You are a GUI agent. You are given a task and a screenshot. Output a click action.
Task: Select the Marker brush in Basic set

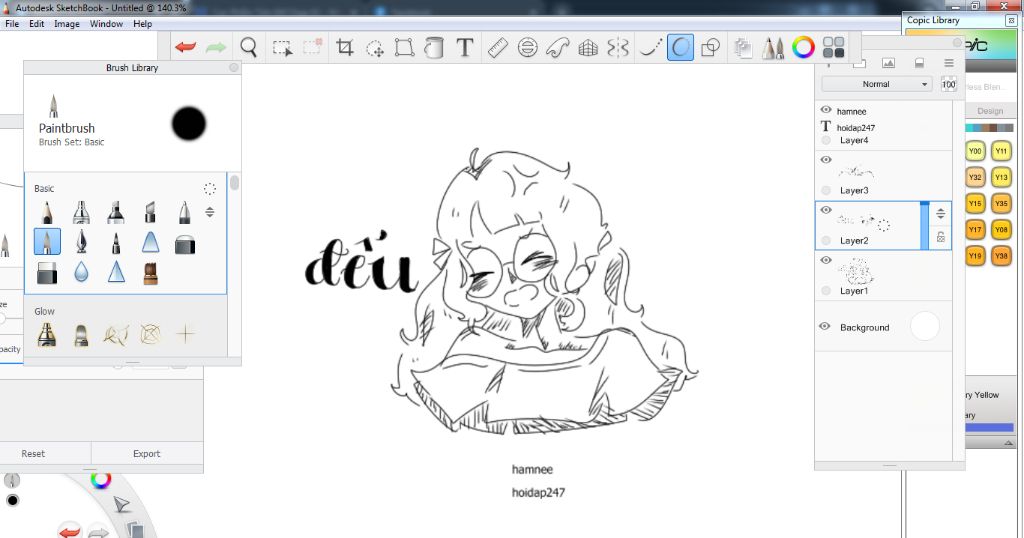[116, 212]
